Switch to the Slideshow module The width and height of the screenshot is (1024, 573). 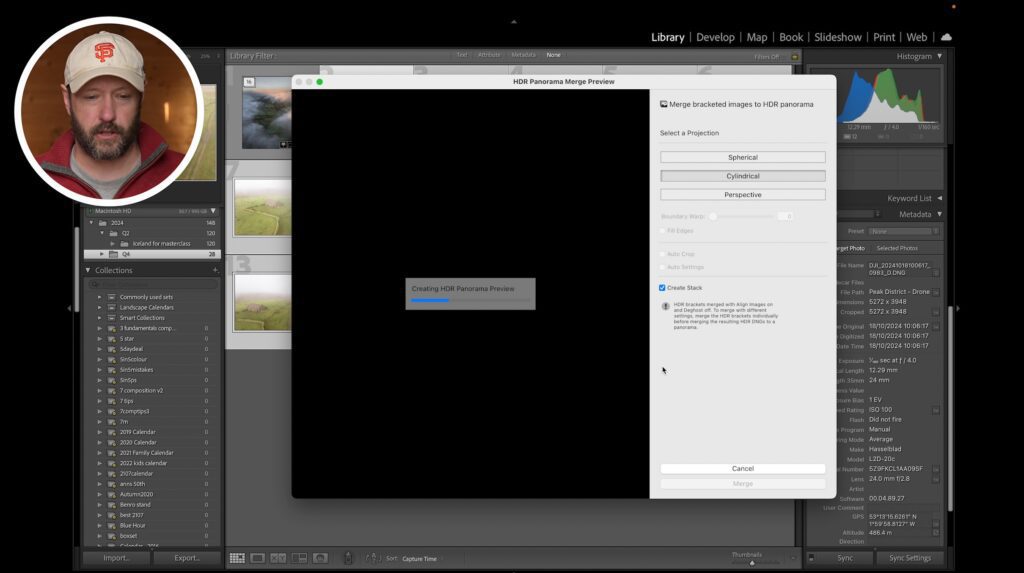(x=838, y=37)
